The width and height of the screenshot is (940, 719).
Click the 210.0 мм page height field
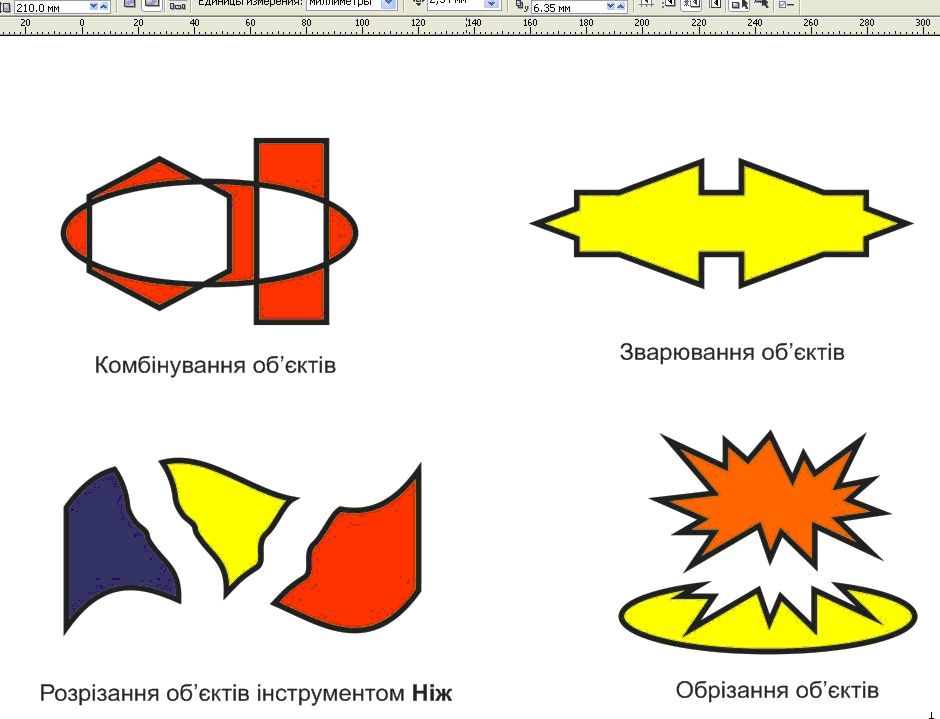tap(48, 6)
